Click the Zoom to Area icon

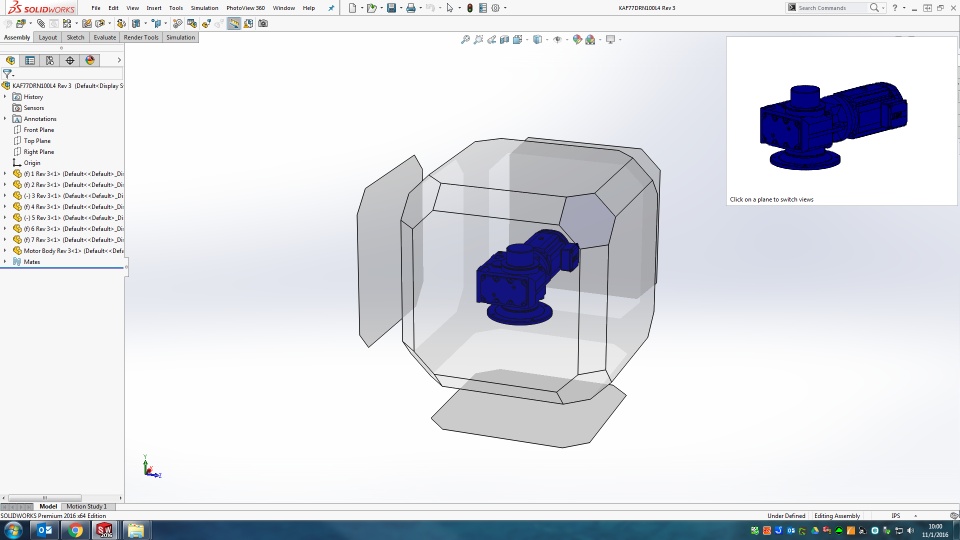click(x=478, y=39)
